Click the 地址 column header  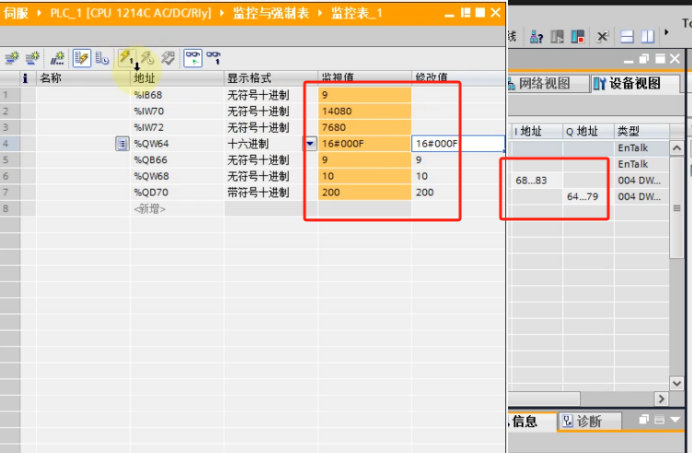177,78
